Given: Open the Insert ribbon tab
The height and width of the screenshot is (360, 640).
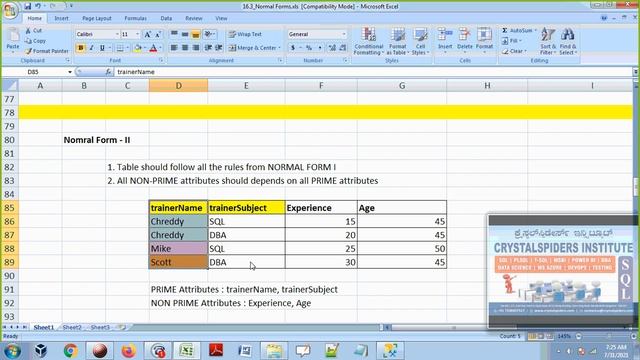Looking at the screenshot, I should (62, 18).
